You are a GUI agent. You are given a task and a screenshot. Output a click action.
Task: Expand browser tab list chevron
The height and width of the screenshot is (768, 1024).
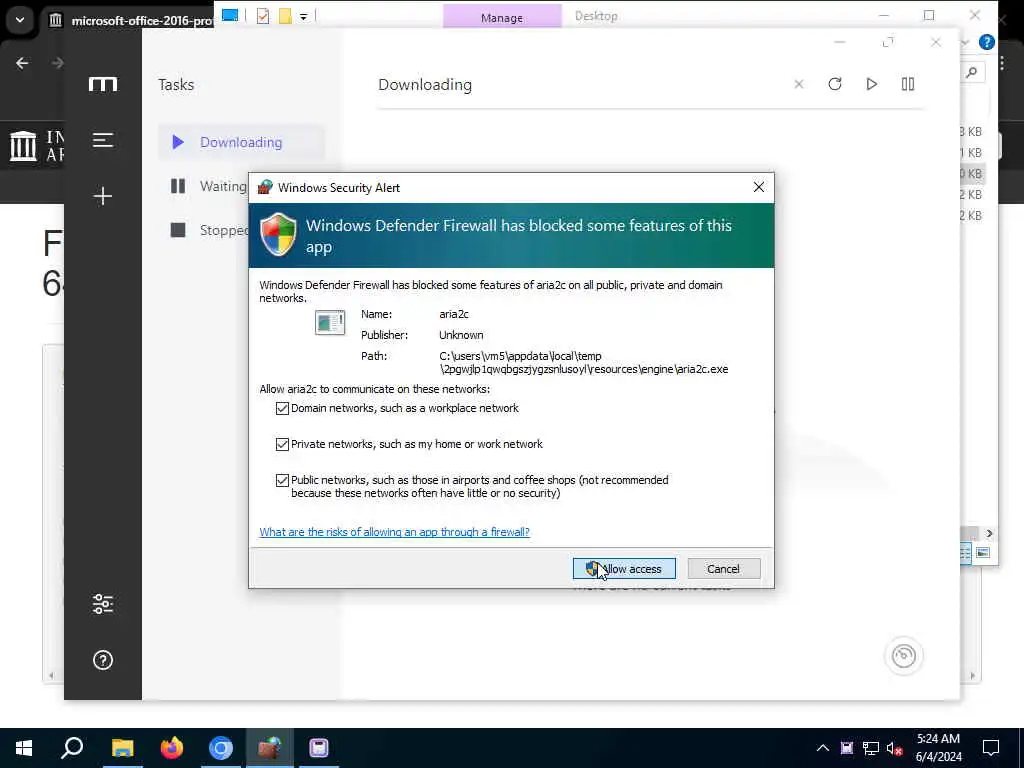point(20,20)
